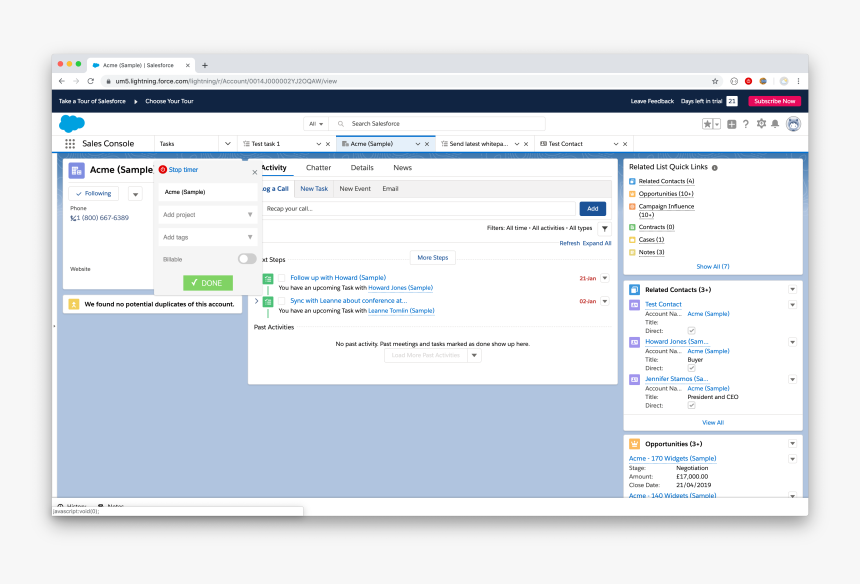Open the browser's three-dot menu
Screen dimensions: 860x584
tap(799, 81)
